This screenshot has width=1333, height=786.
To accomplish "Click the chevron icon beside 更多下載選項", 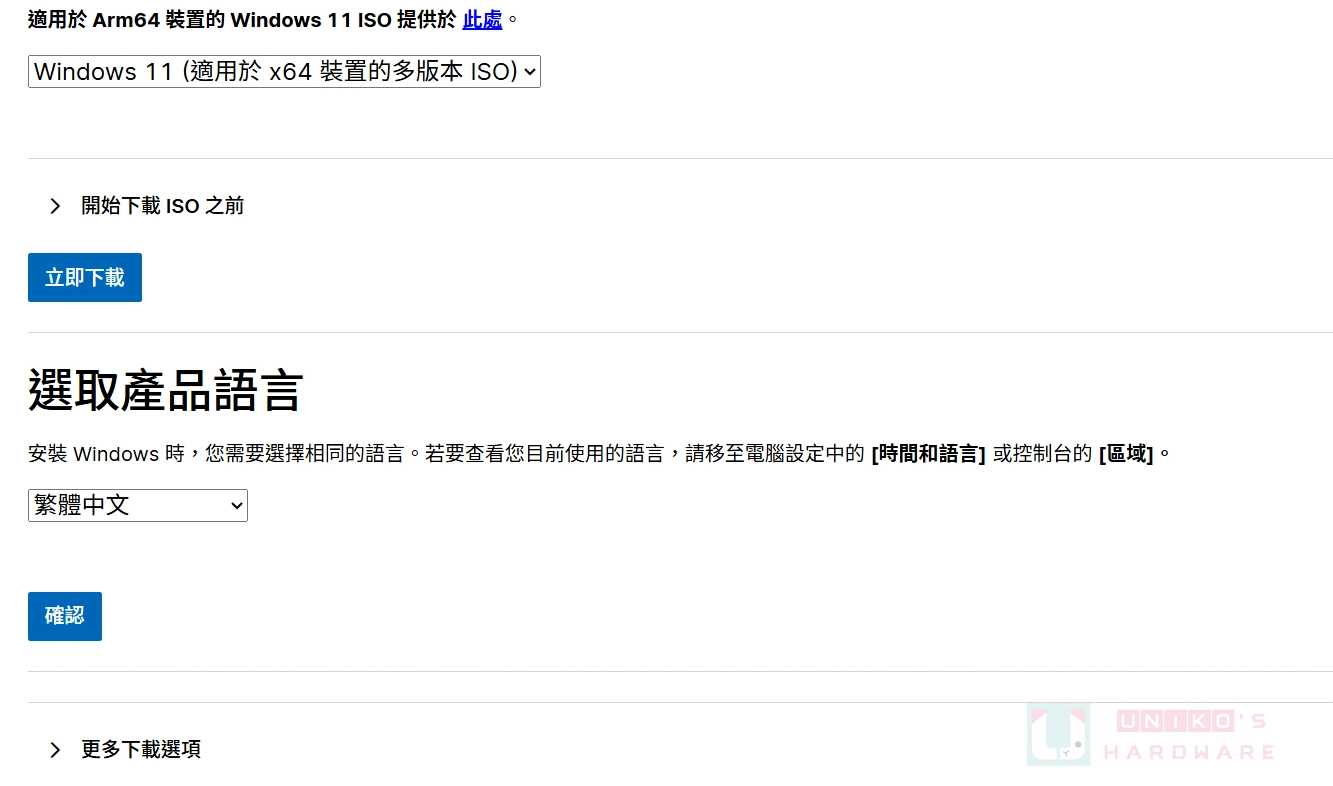I will pos(55,750).
